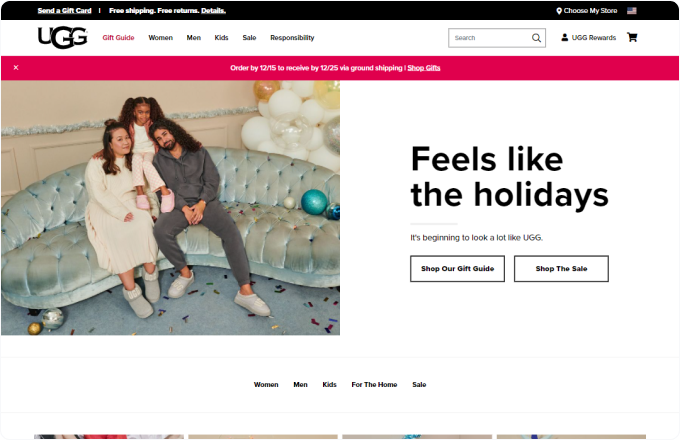Screen dimensions: 680x440
Task: Open the Women menu in header
Action: (160, 38)
